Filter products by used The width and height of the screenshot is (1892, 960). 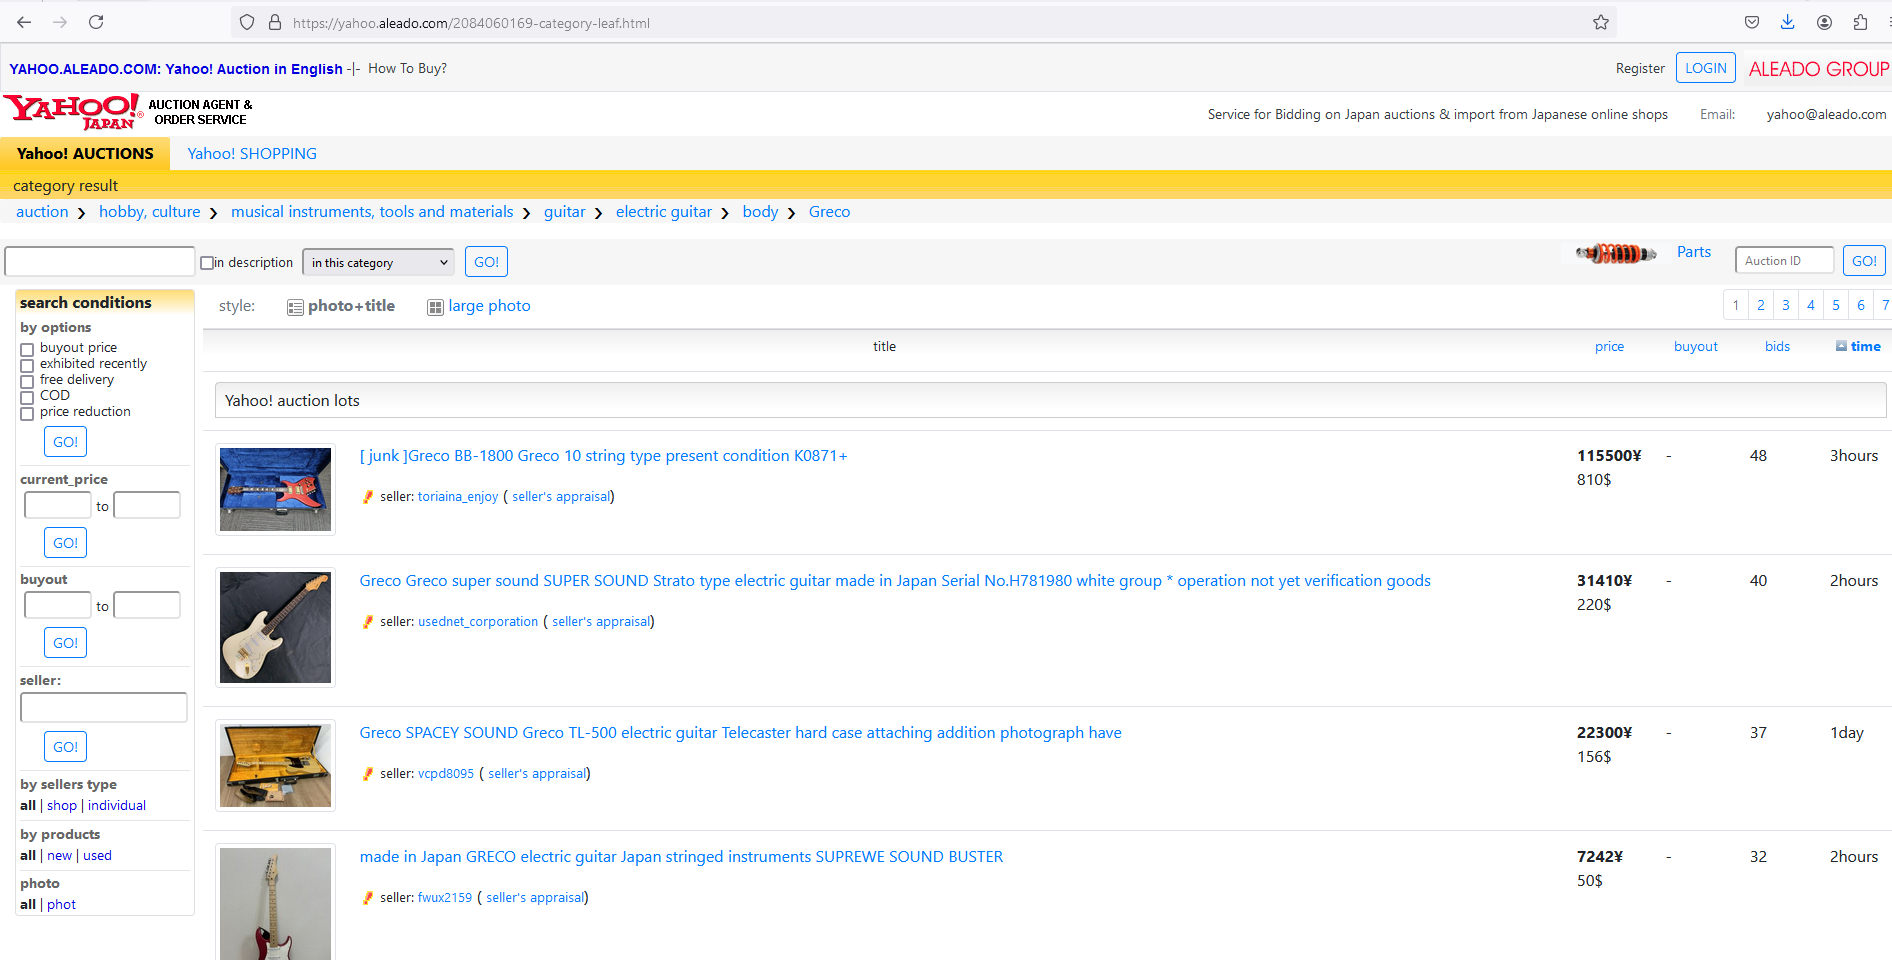pos(97,855)
